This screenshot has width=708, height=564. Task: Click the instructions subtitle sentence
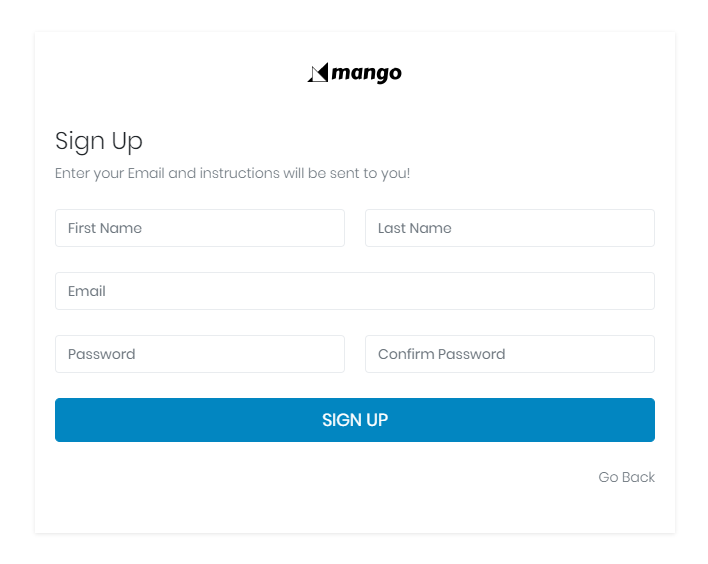tap(232, 173)
